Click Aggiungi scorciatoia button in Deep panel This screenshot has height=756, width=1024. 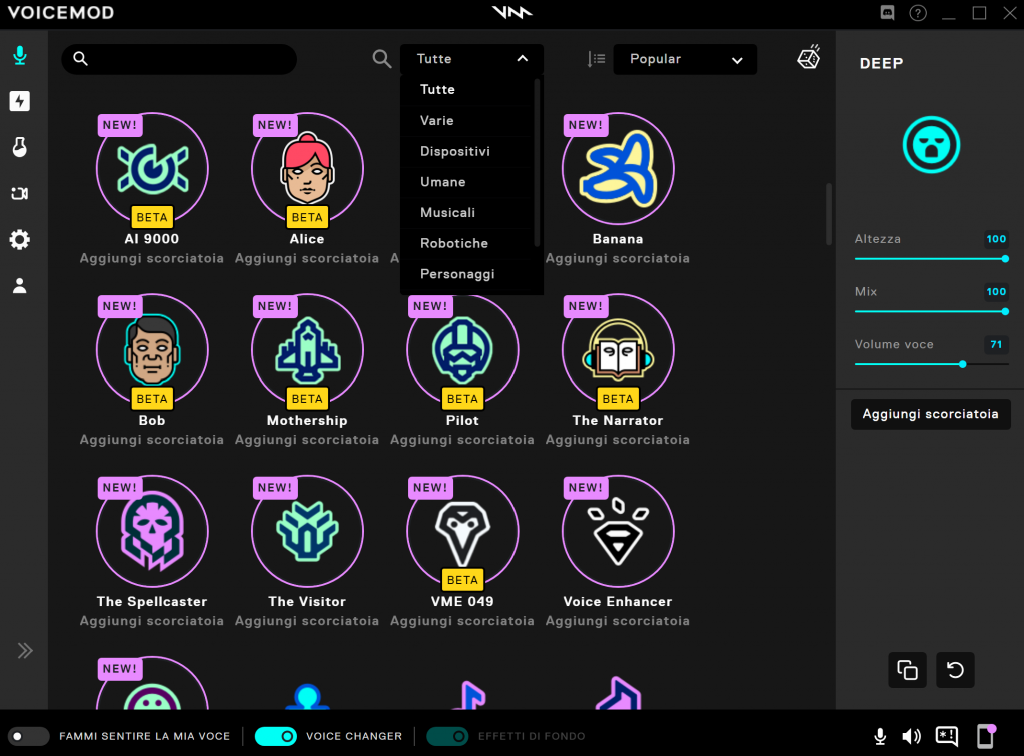pyautogui.click(x=931, y=414)
